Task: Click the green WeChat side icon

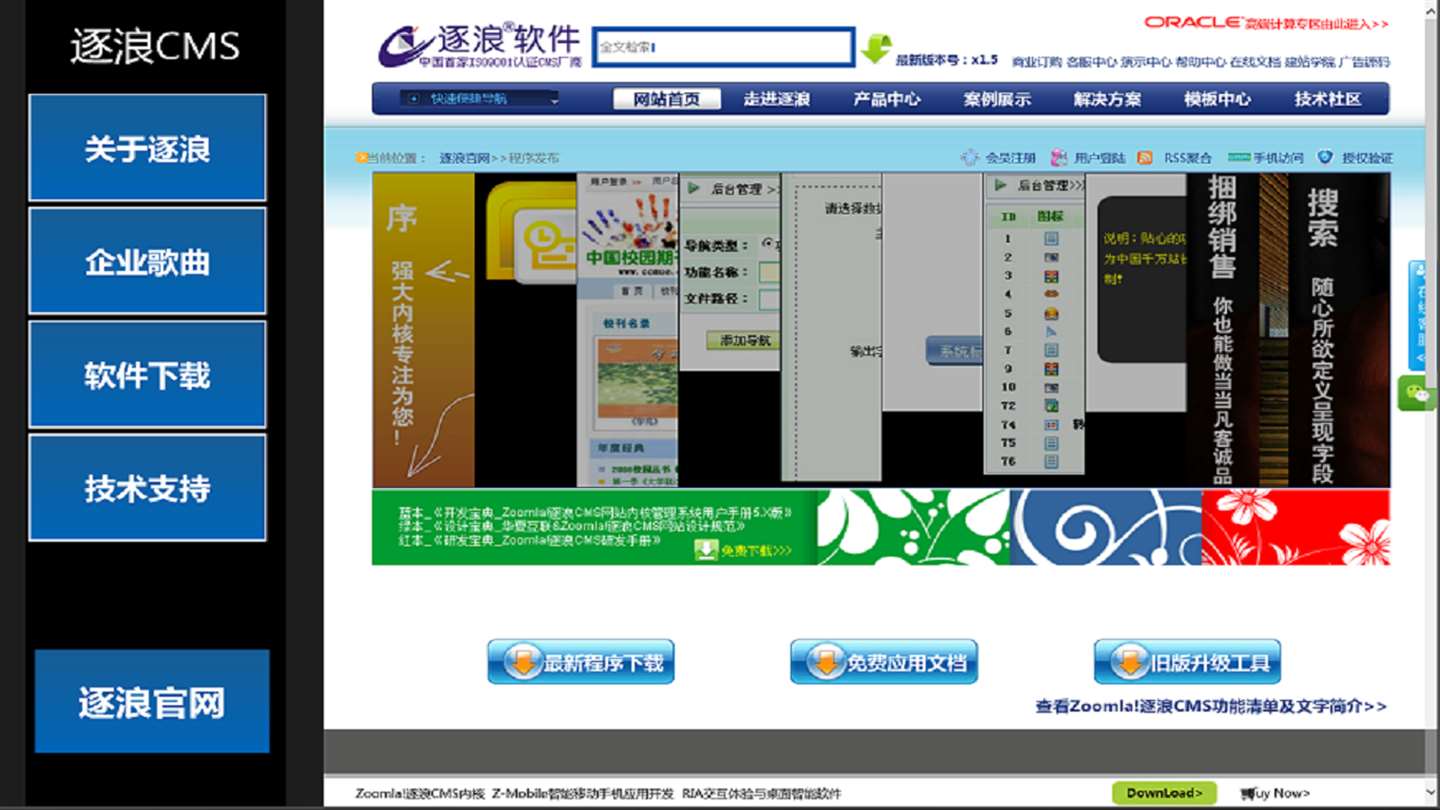Action: tap(1417, 393)
